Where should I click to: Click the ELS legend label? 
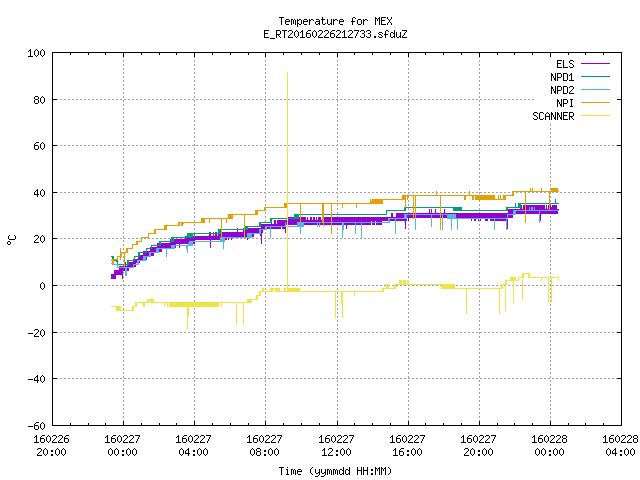(565, 64)
